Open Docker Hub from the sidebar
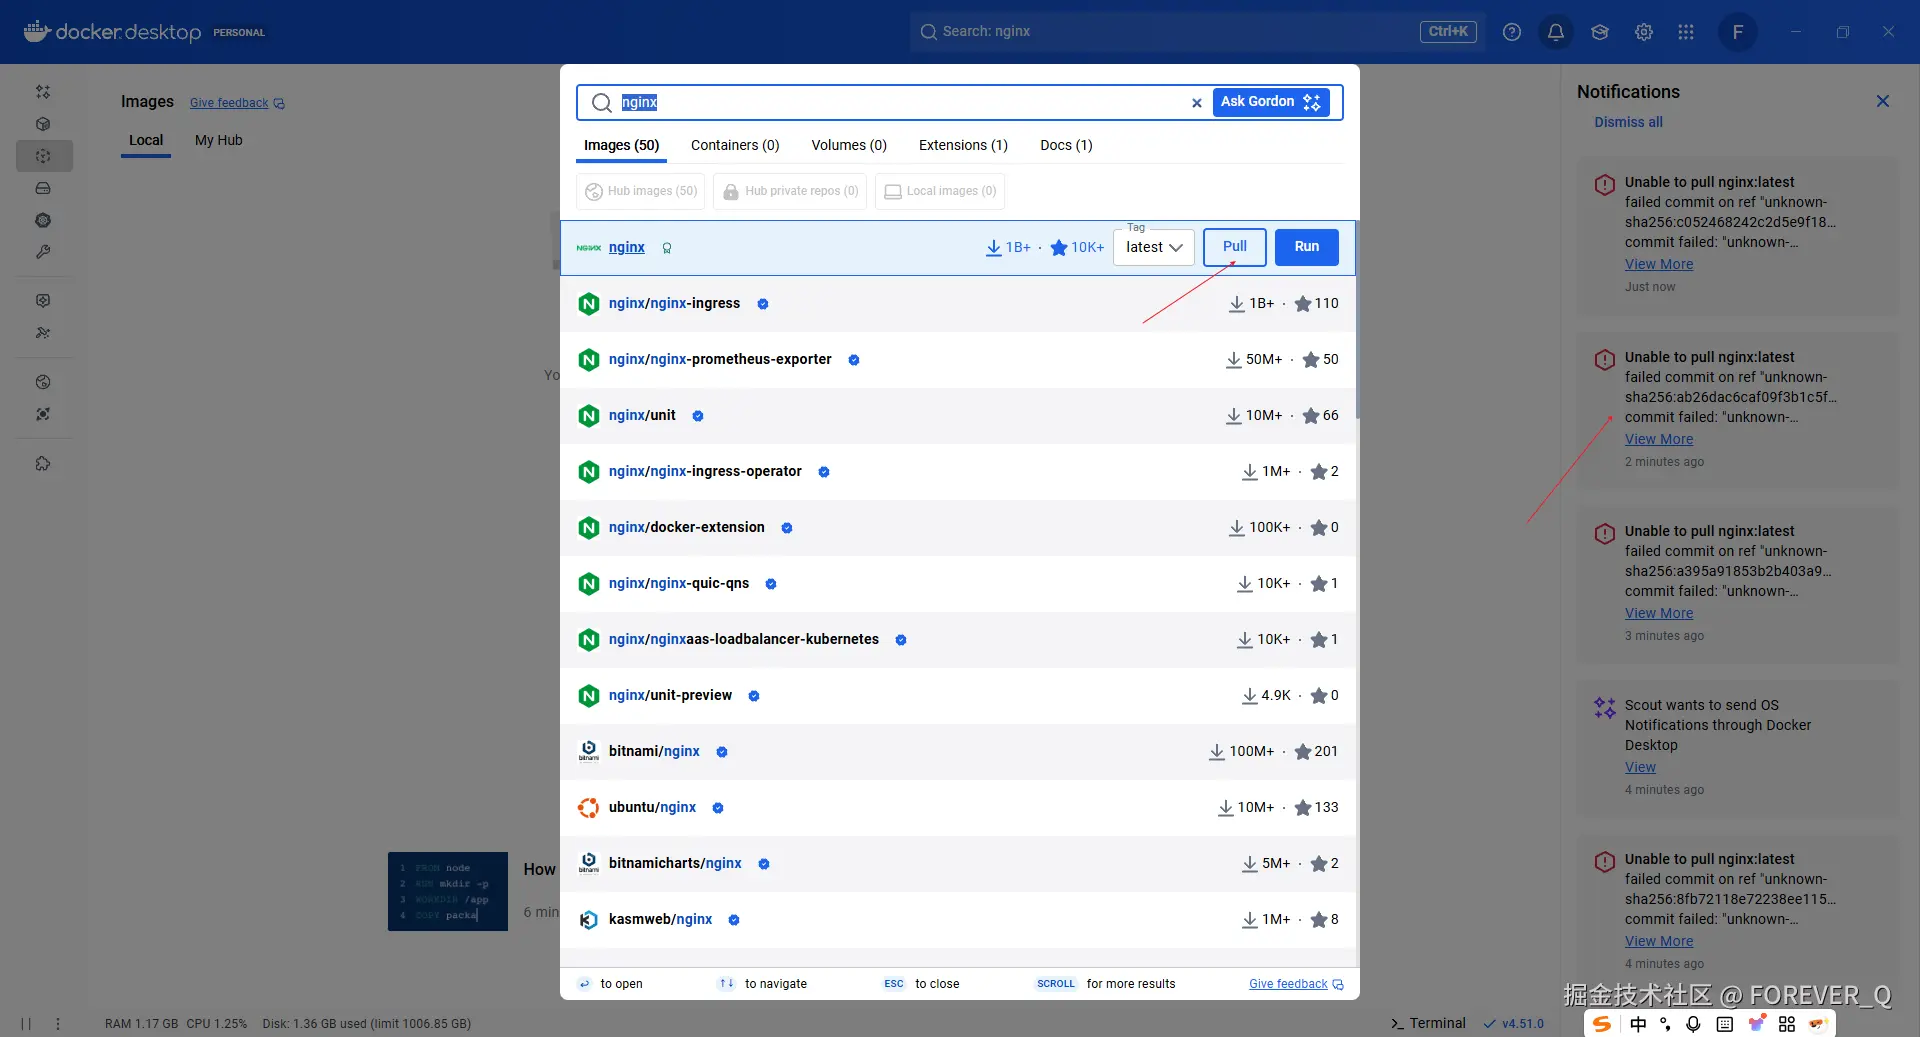1920x1037 pixels. 43,382
